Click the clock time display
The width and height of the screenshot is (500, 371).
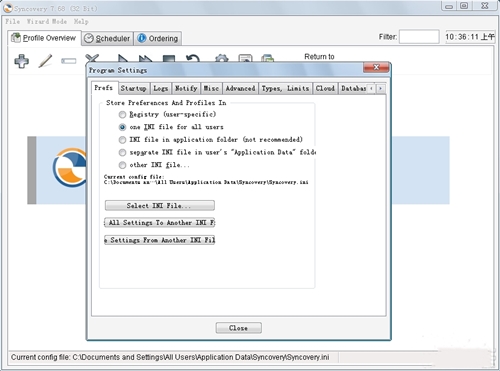(470, 37)
